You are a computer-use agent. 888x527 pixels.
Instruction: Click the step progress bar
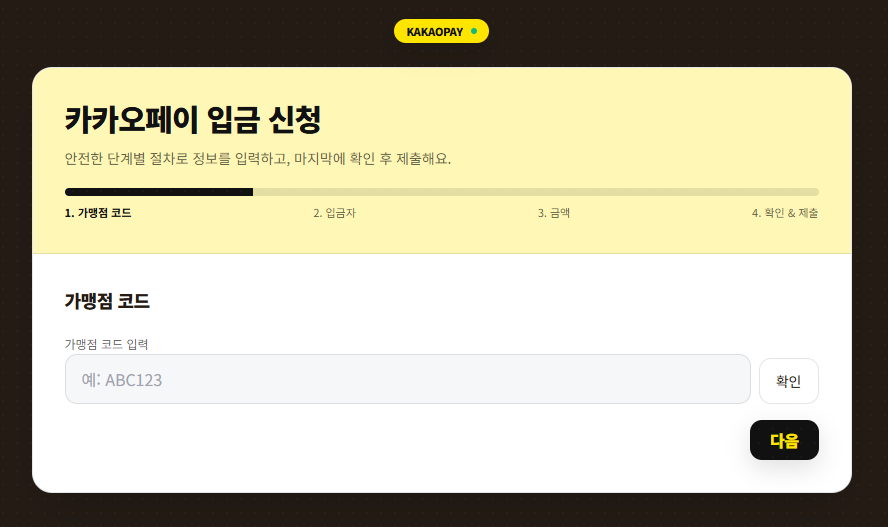[x=442, y=192]
